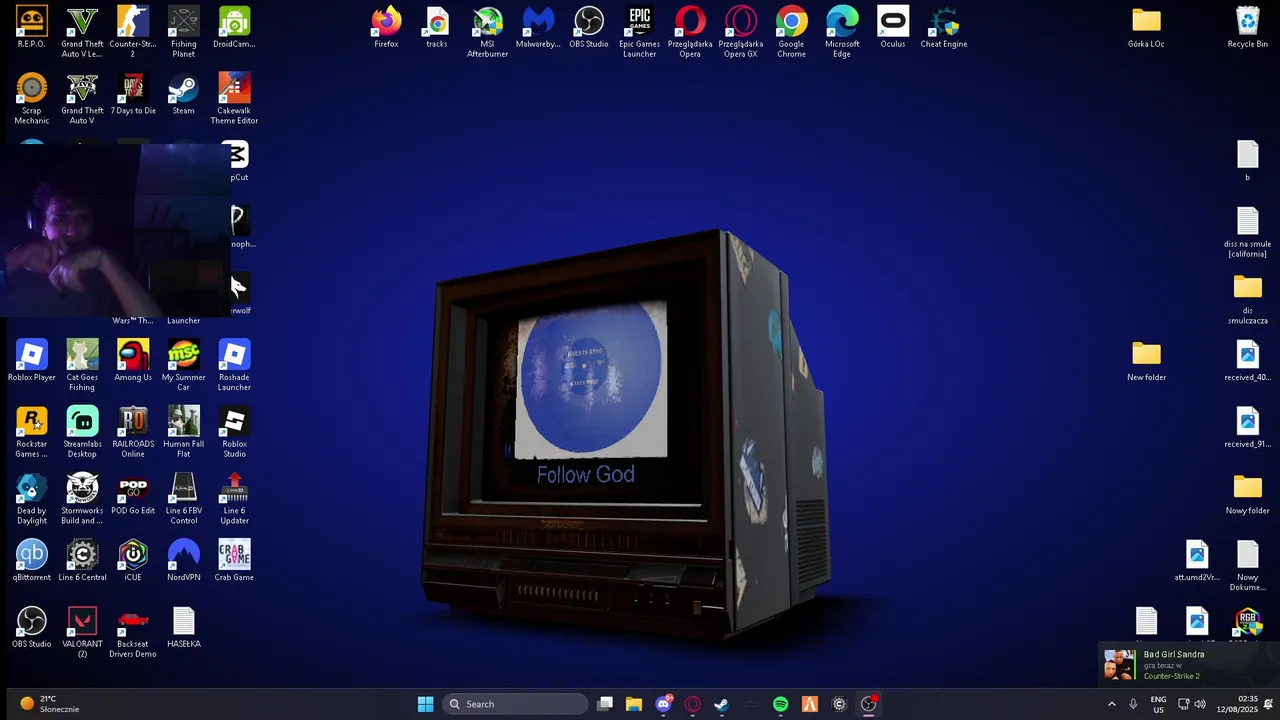1280x720 pixels.
Task: Launch Dead by Daylight shortcut
Action: (31, 499)
